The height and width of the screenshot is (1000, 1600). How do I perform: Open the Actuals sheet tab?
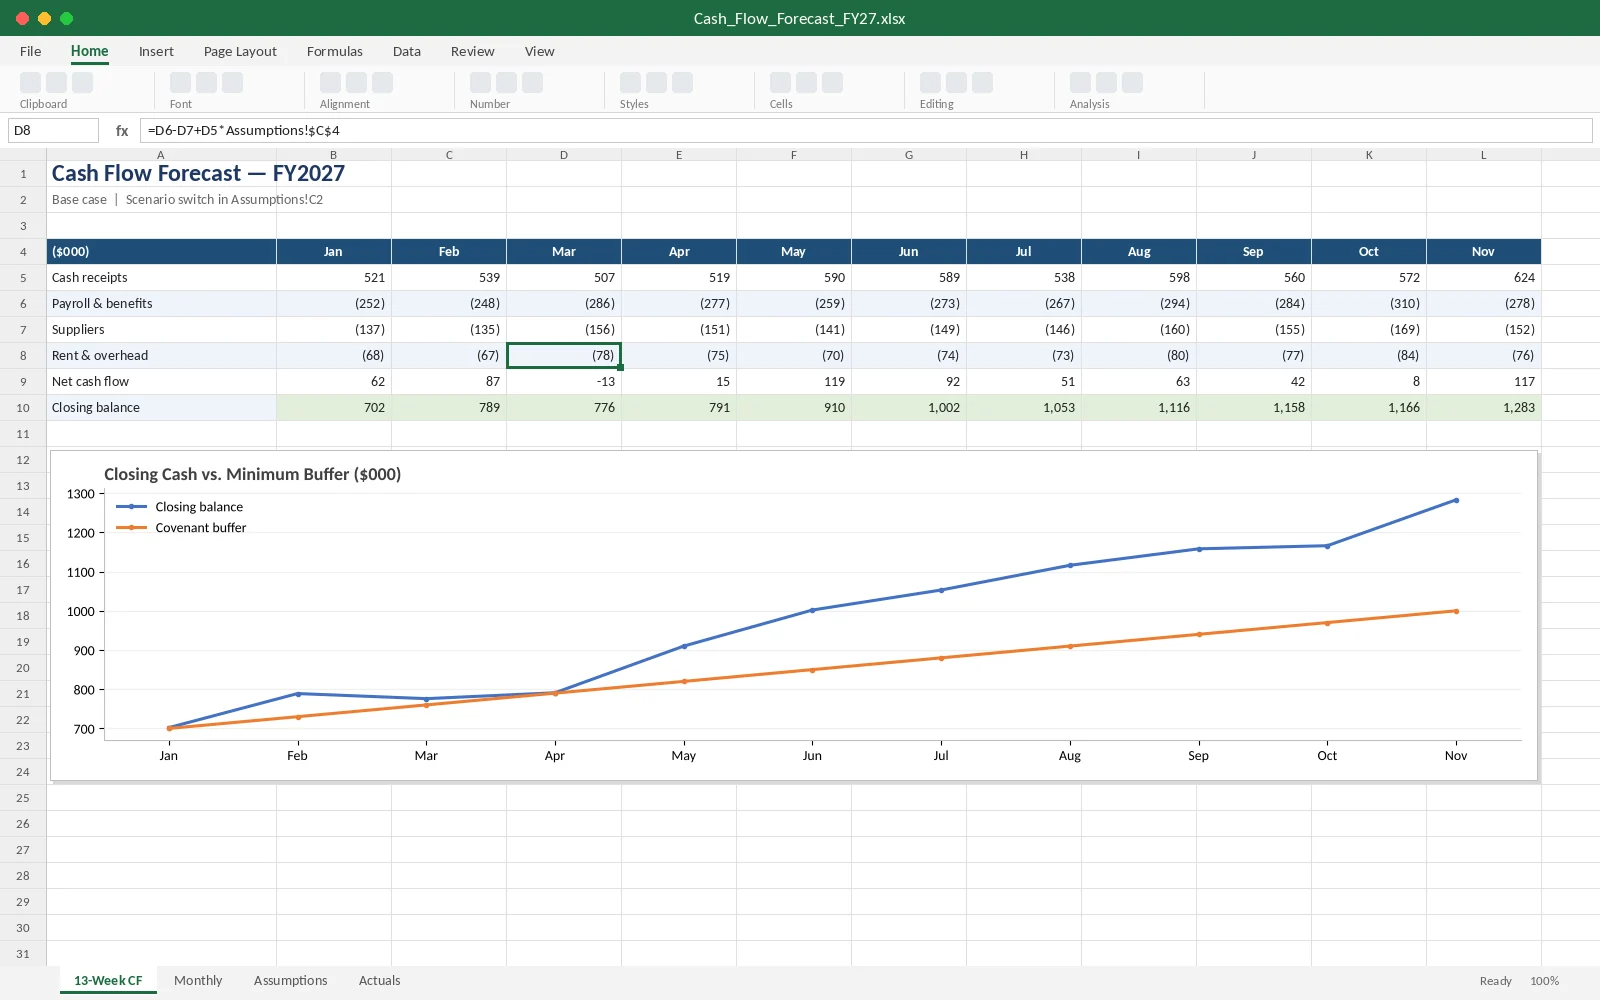pyautogui.click(x=380, y=981)
